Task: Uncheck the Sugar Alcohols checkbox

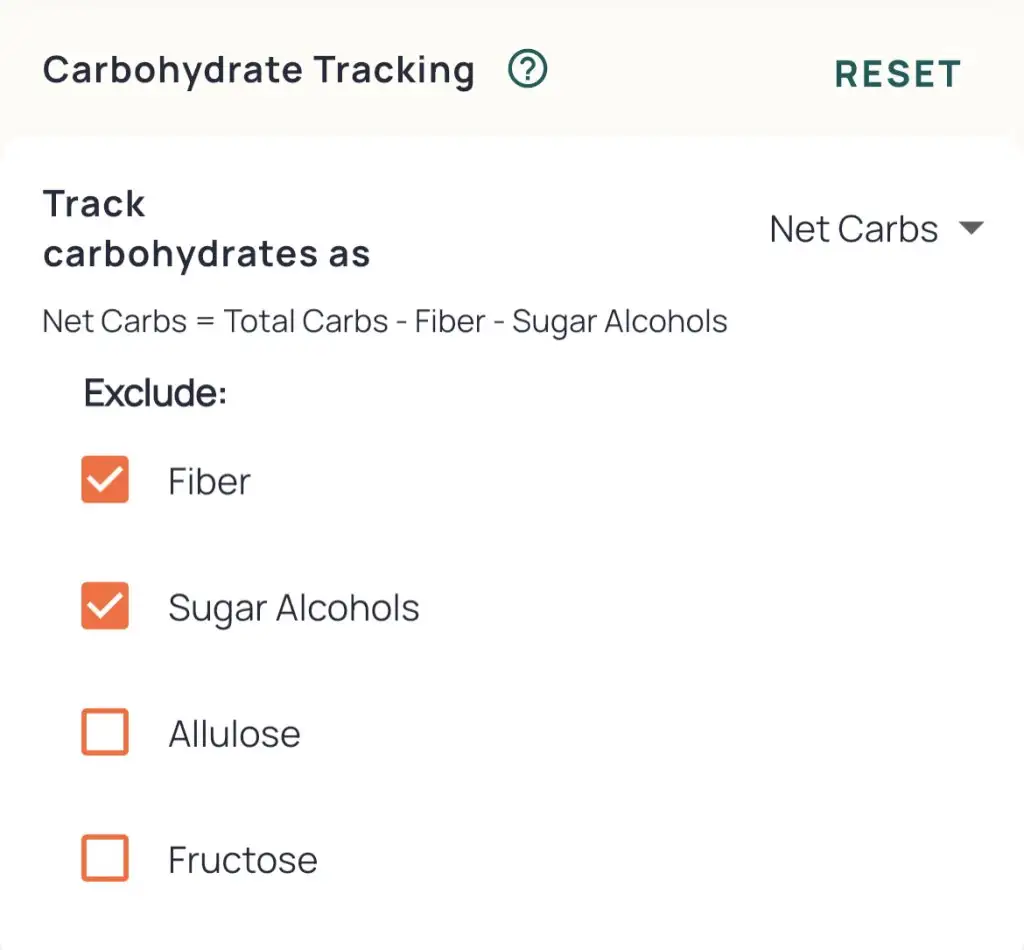Action: pyautogui.click(x=104, y=605)
